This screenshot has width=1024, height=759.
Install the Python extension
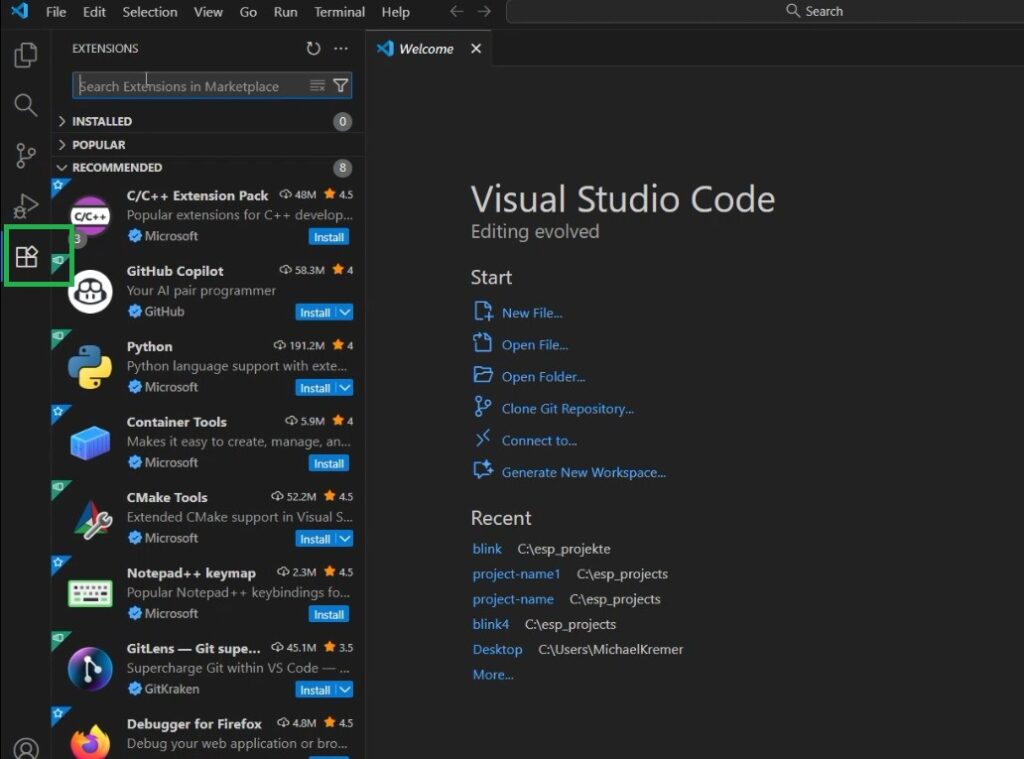coord(315,388)
